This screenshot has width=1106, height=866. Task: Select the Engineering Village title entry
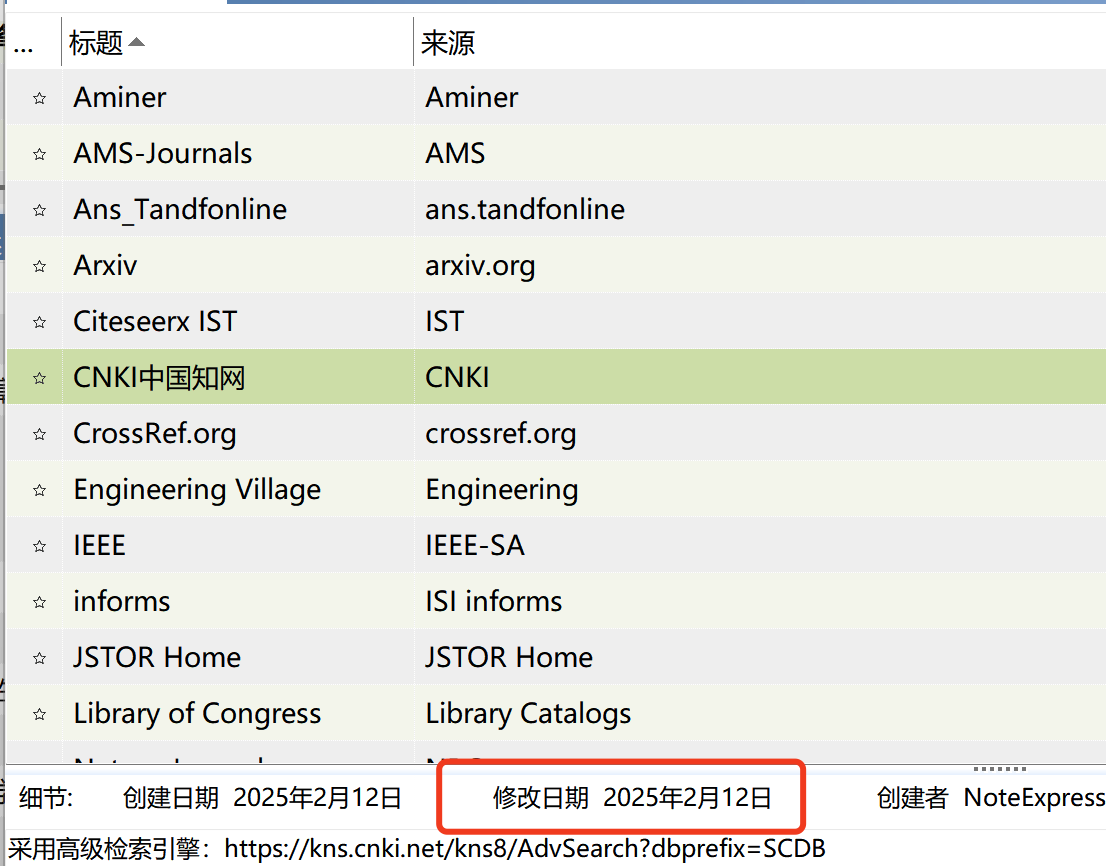[197, 489]
